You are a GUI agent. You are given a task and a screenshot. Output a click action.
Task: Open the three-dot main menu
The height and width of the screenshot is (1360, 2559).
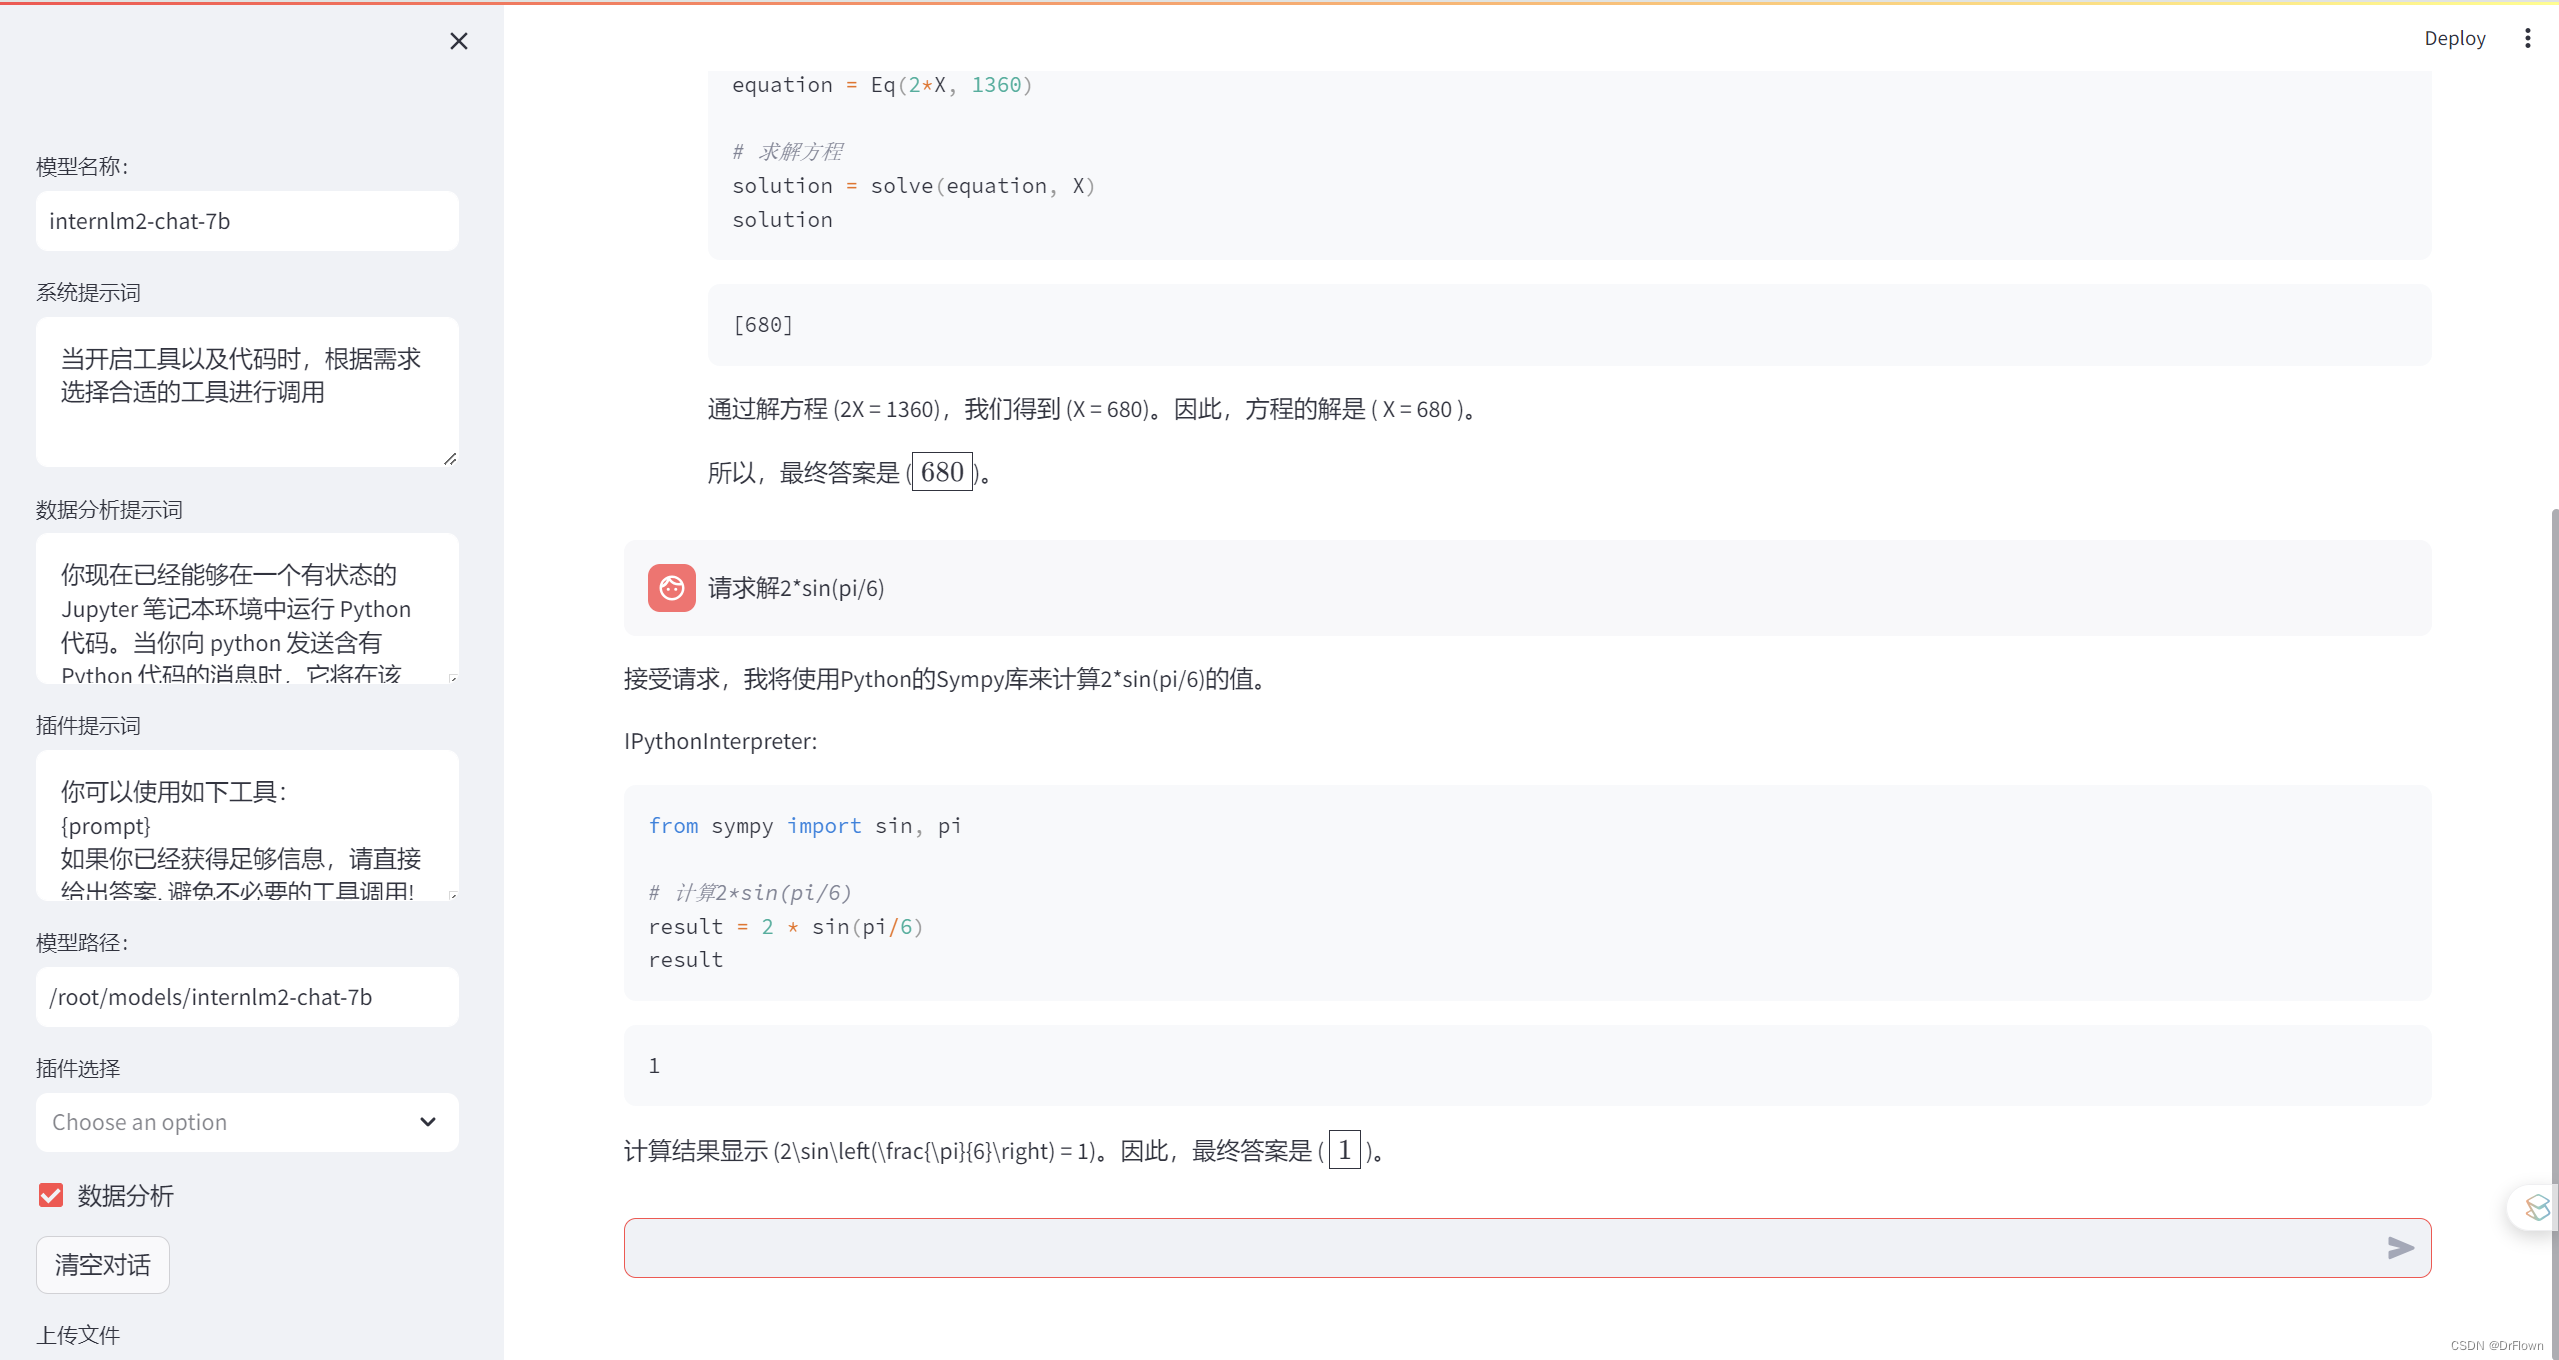(x=2527, y=38)
